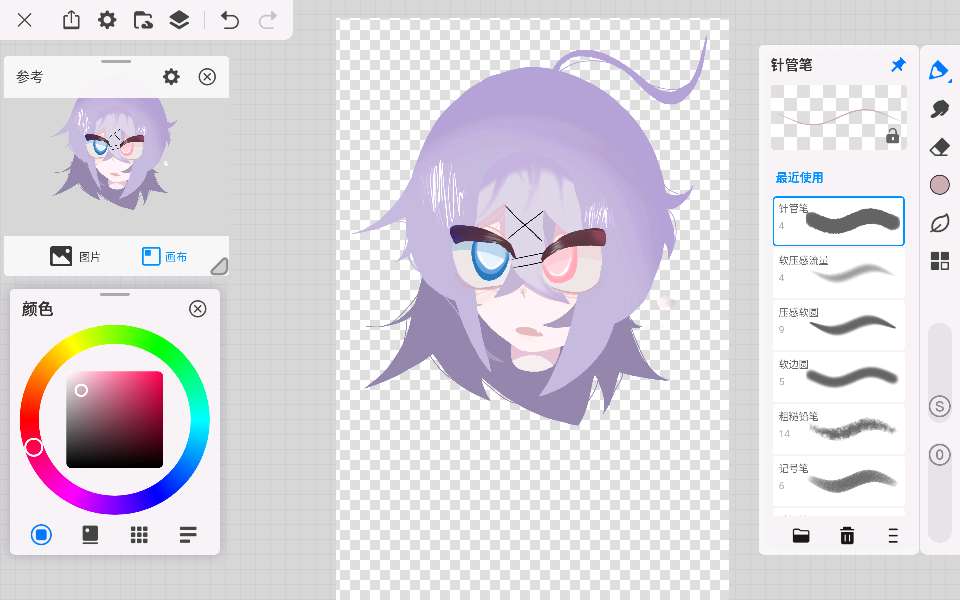960x600 pixels.
Task: Delete the brush with the trash icon
Action: tap(847, 536)
